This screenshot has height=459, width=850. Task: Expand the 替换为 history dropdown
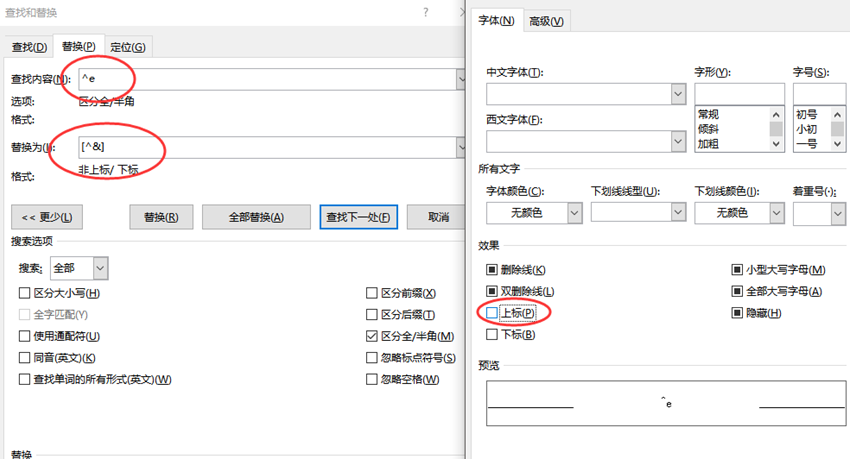461,147
